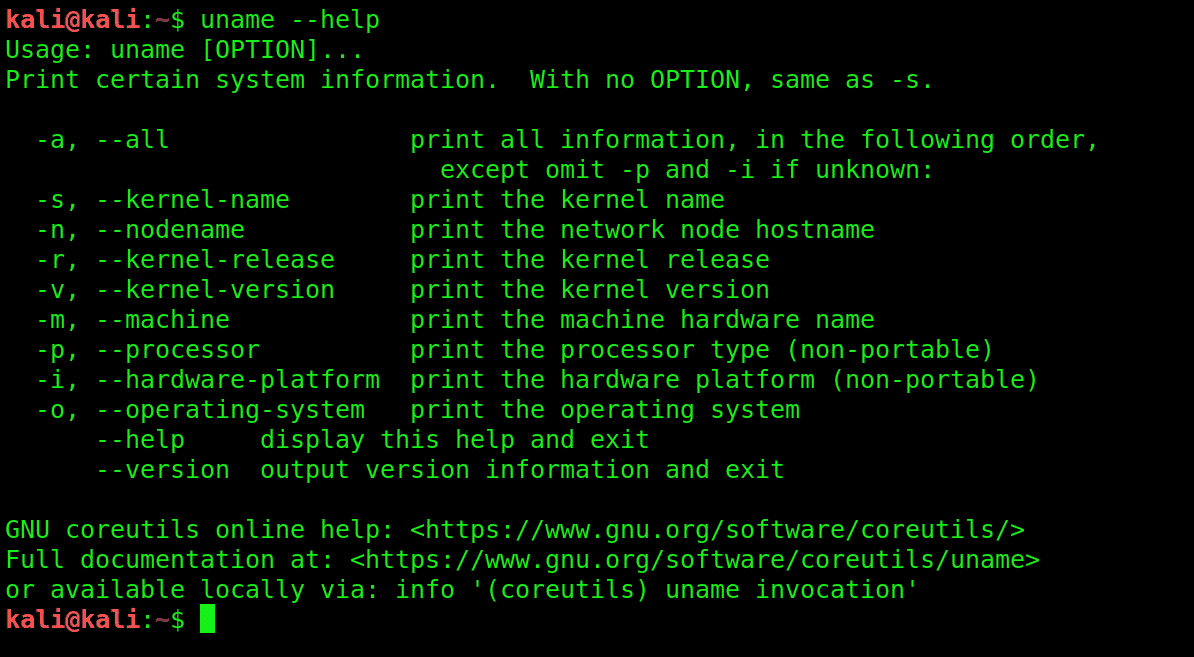Click the "--help" option in the options list

click(140, 440)
